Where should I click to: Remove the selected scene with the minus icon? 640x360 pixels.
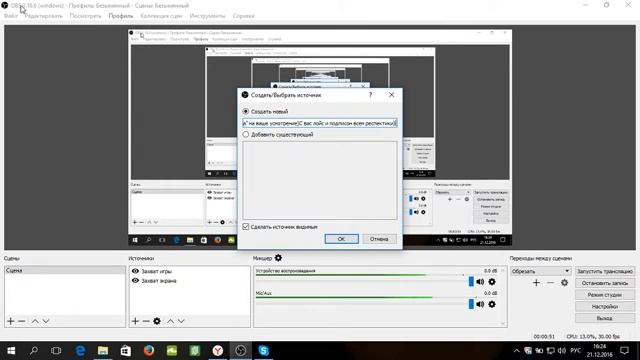[x=22, y=321]
